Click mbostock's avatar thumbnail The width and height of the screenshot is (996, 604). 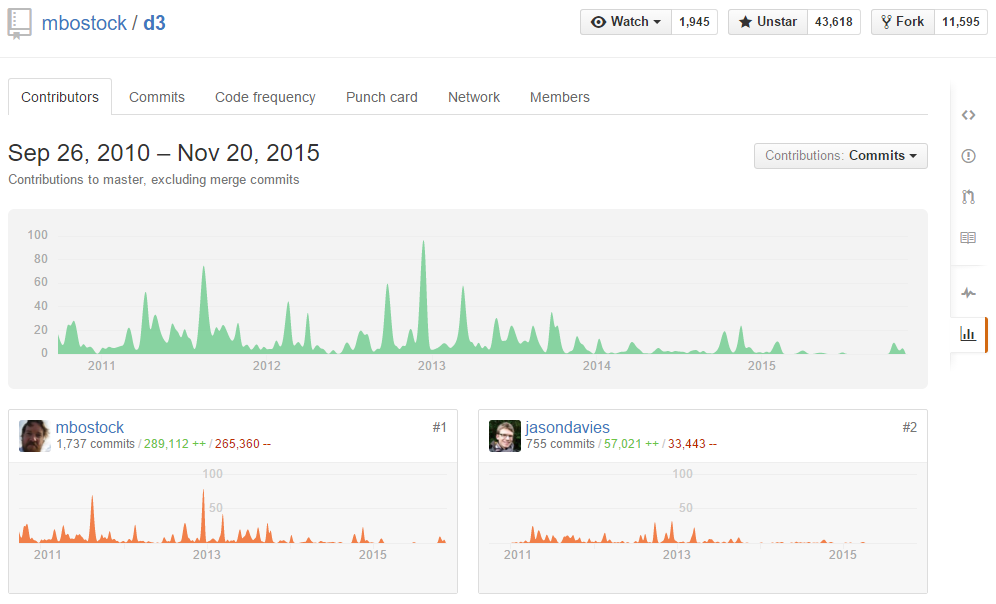click(x=35, y=436)
